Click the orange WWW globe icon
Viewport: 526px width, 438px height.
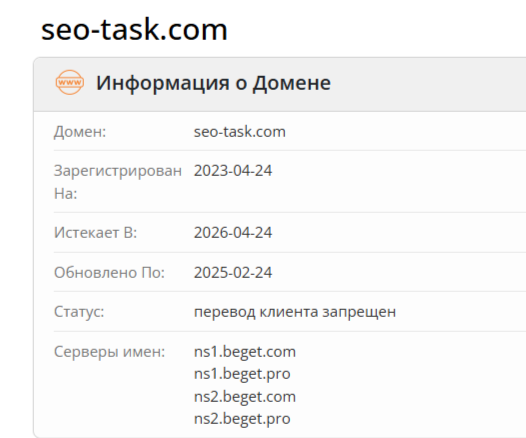pyautogui.click(x=70, y=83)
